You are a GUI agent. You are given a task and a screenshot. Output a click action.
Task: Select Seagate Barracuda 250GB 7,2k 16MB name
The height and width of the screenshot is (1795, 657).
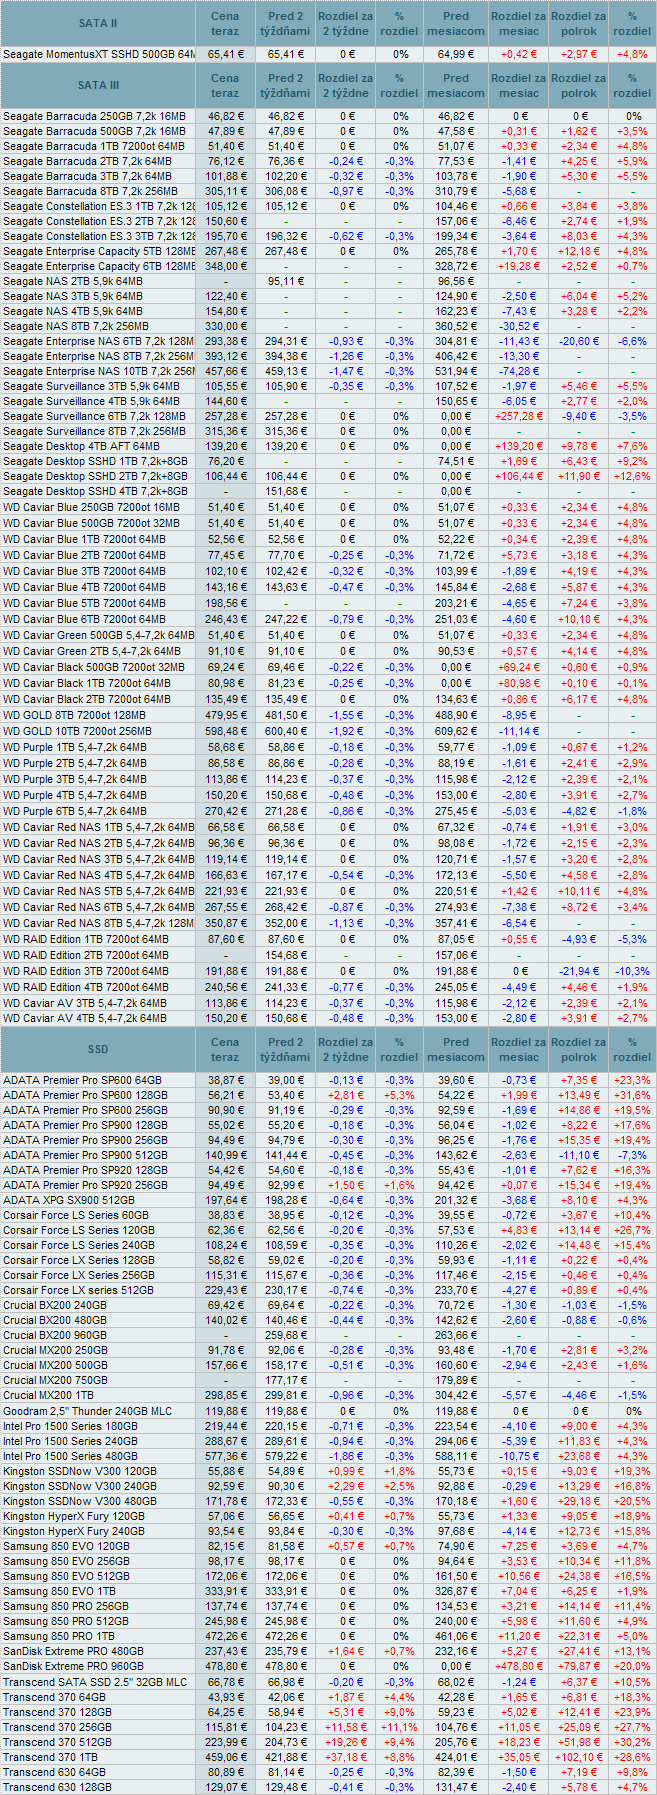tap(94, 116)
